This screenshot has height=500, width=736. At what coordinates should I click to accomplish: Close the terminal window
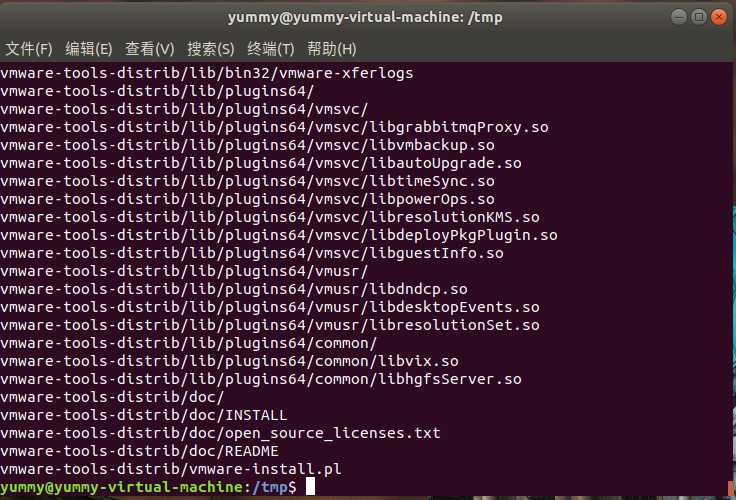click(x=719, y=17)
